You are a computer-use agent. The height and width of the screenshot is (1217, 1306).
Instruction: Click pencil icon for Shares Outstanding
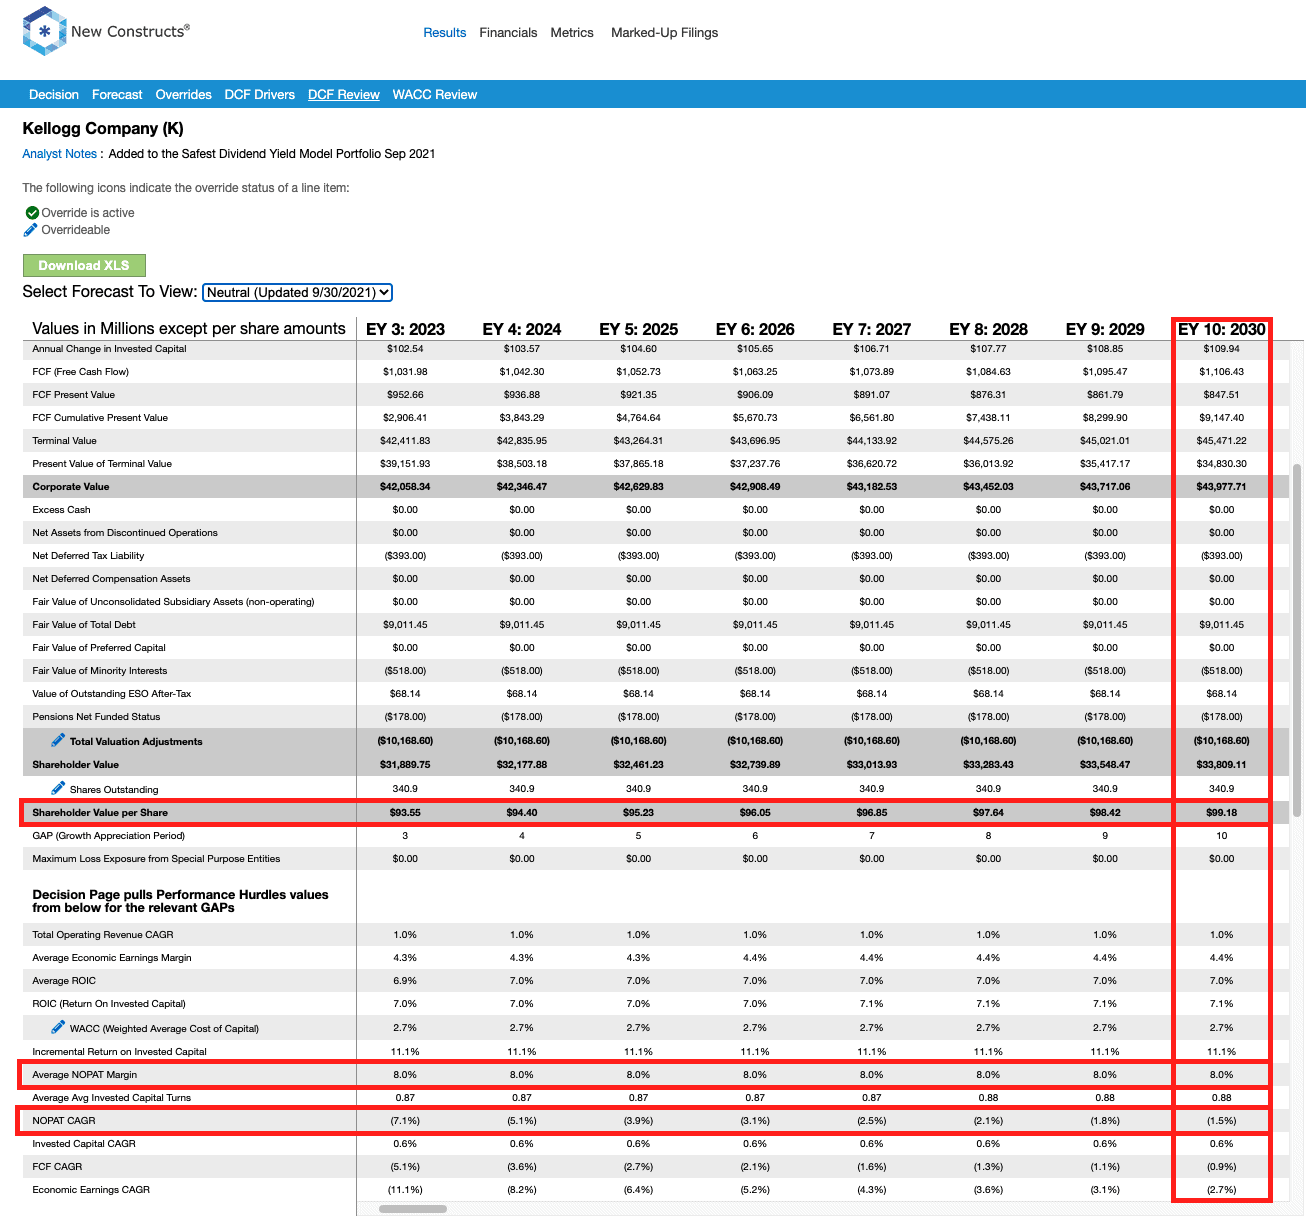tap(59, 788)
